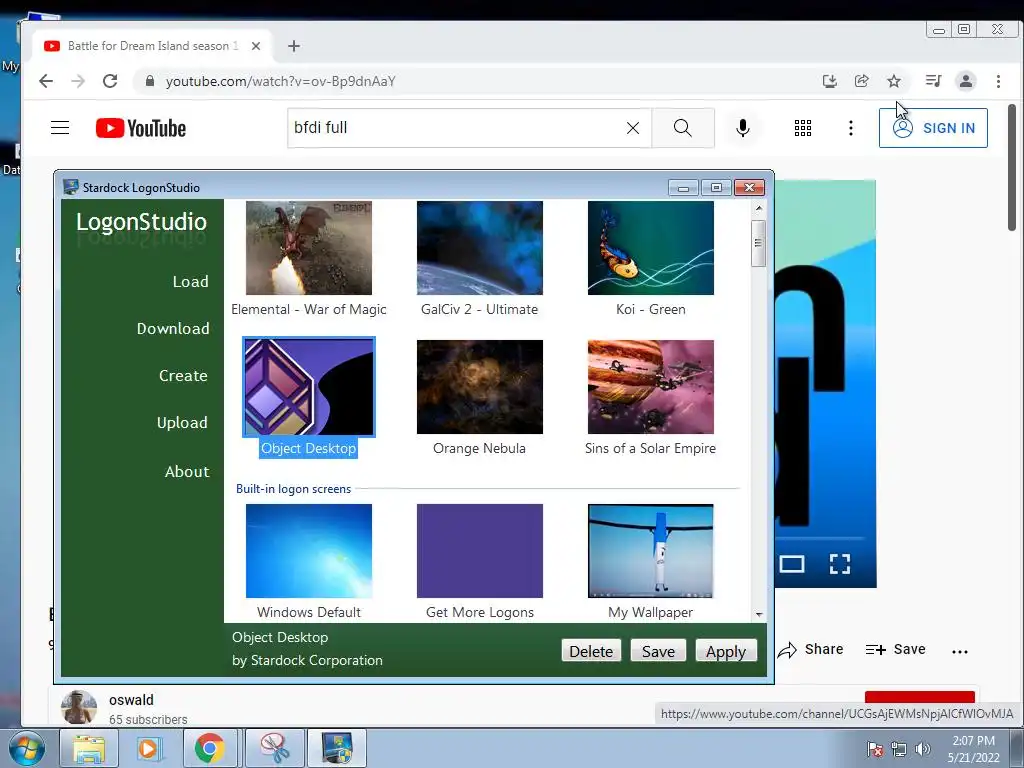Open the Windows Start menu
The width and height of the screenshot is (1024, 768).
pyautogui.click(x=27, y=748)
